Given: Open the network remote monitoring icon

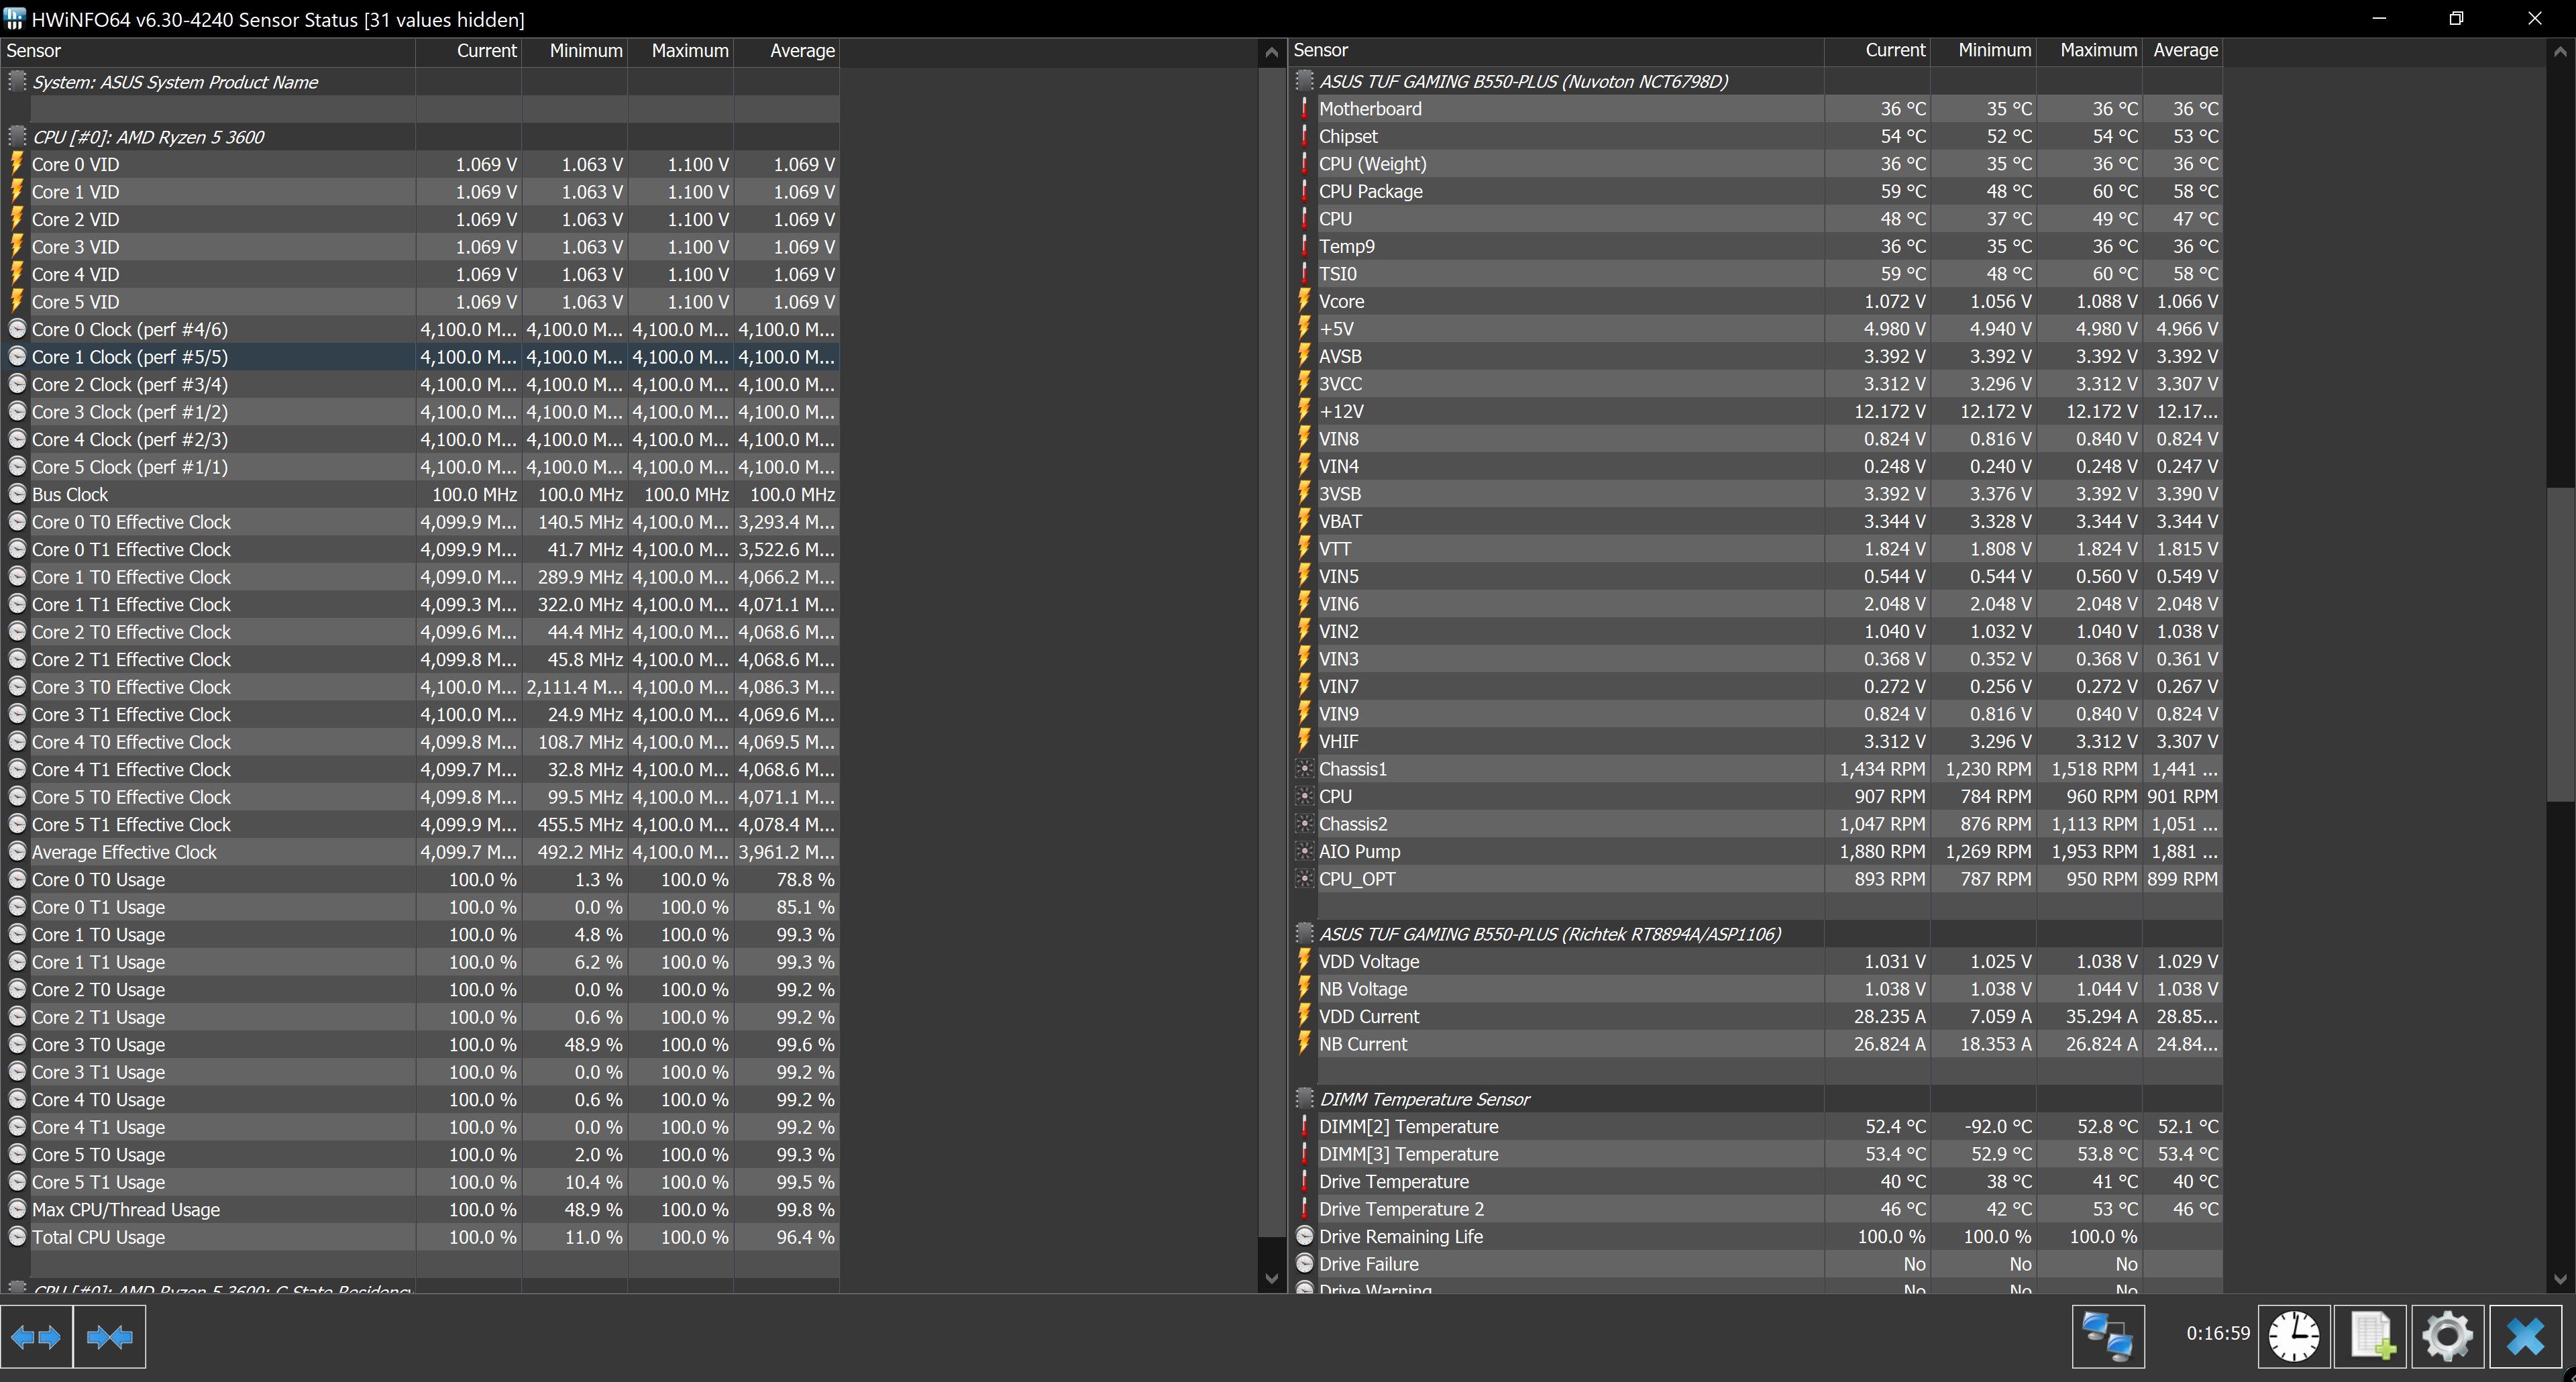Looking at the screenshot, I should click(2108, 1336).
